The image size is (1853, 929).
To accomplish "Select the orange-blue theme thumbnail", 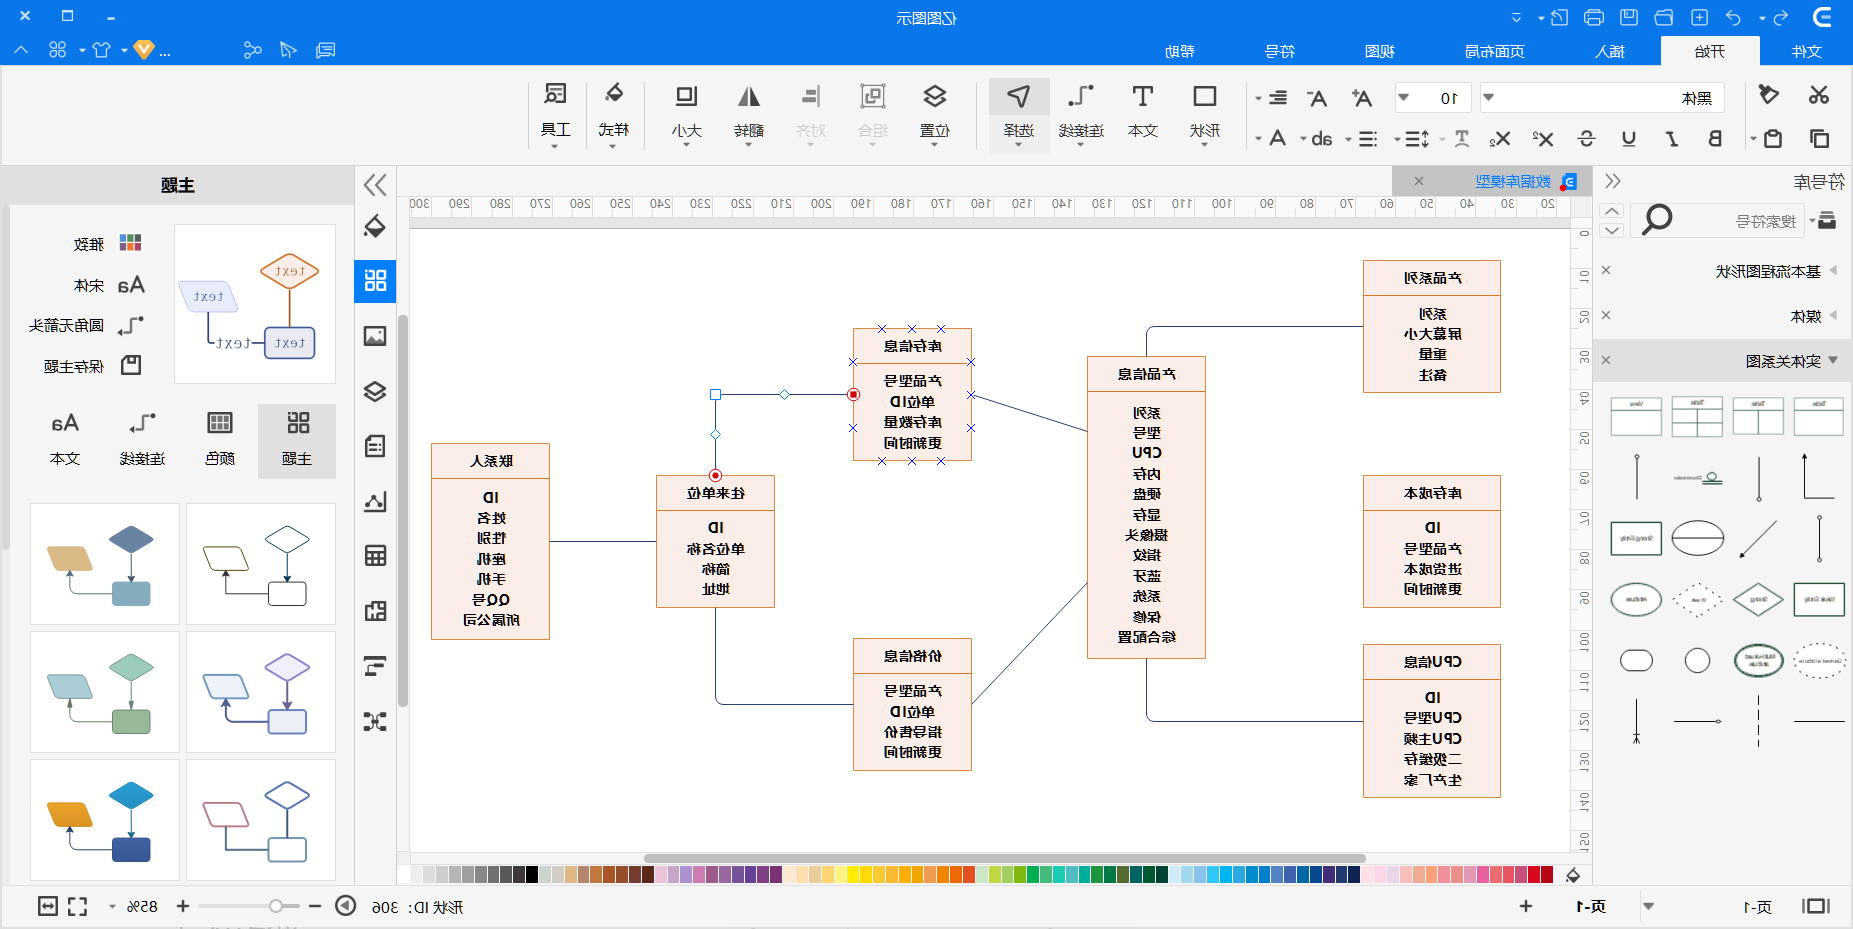I will tap(105, 820).
